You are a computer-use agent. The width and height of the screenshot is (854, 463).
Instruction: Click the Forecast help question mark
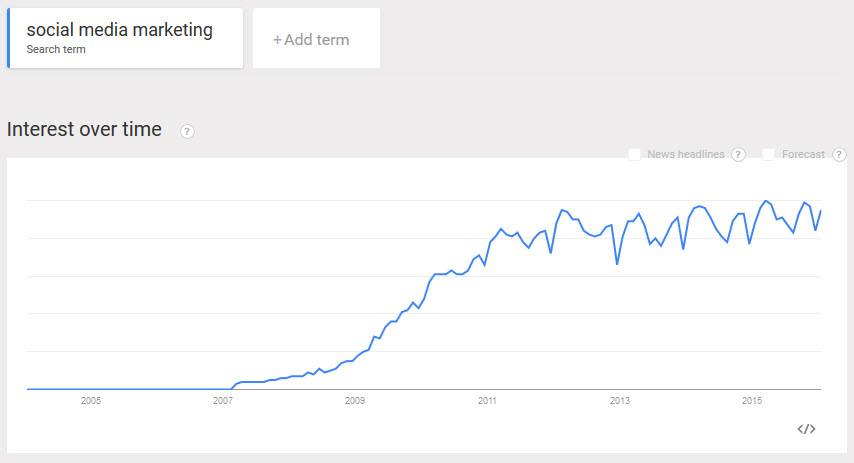click(839, 155)
